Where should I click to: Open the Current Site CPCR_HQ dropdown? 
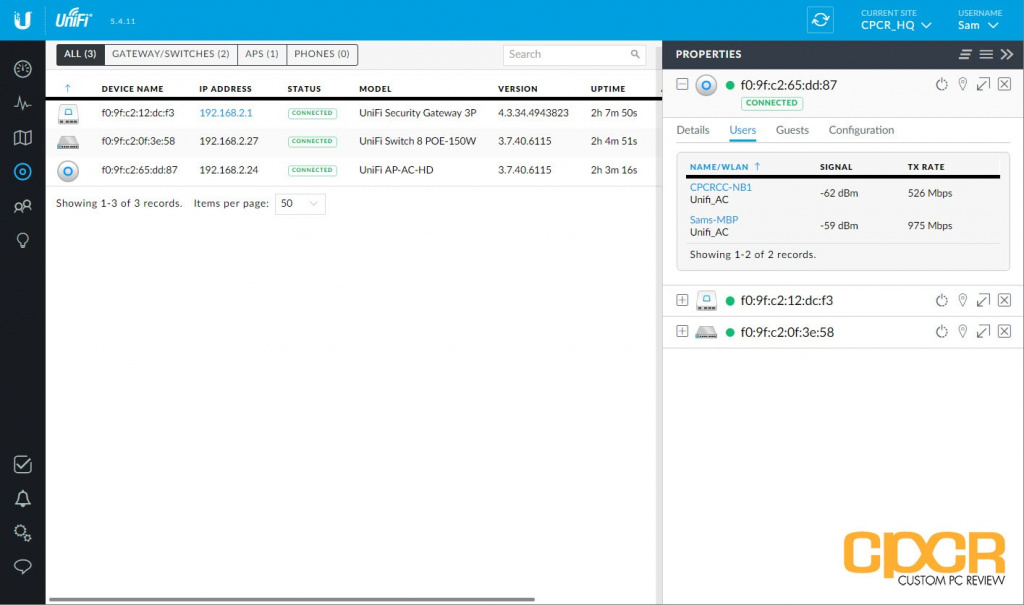point(896,25)
